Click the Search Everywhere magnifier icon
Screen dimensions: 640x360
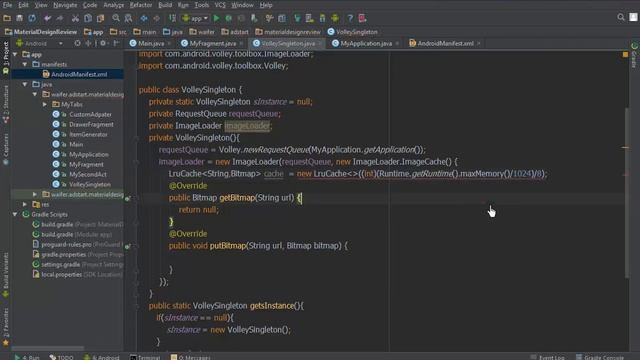[x=621, y=17]
